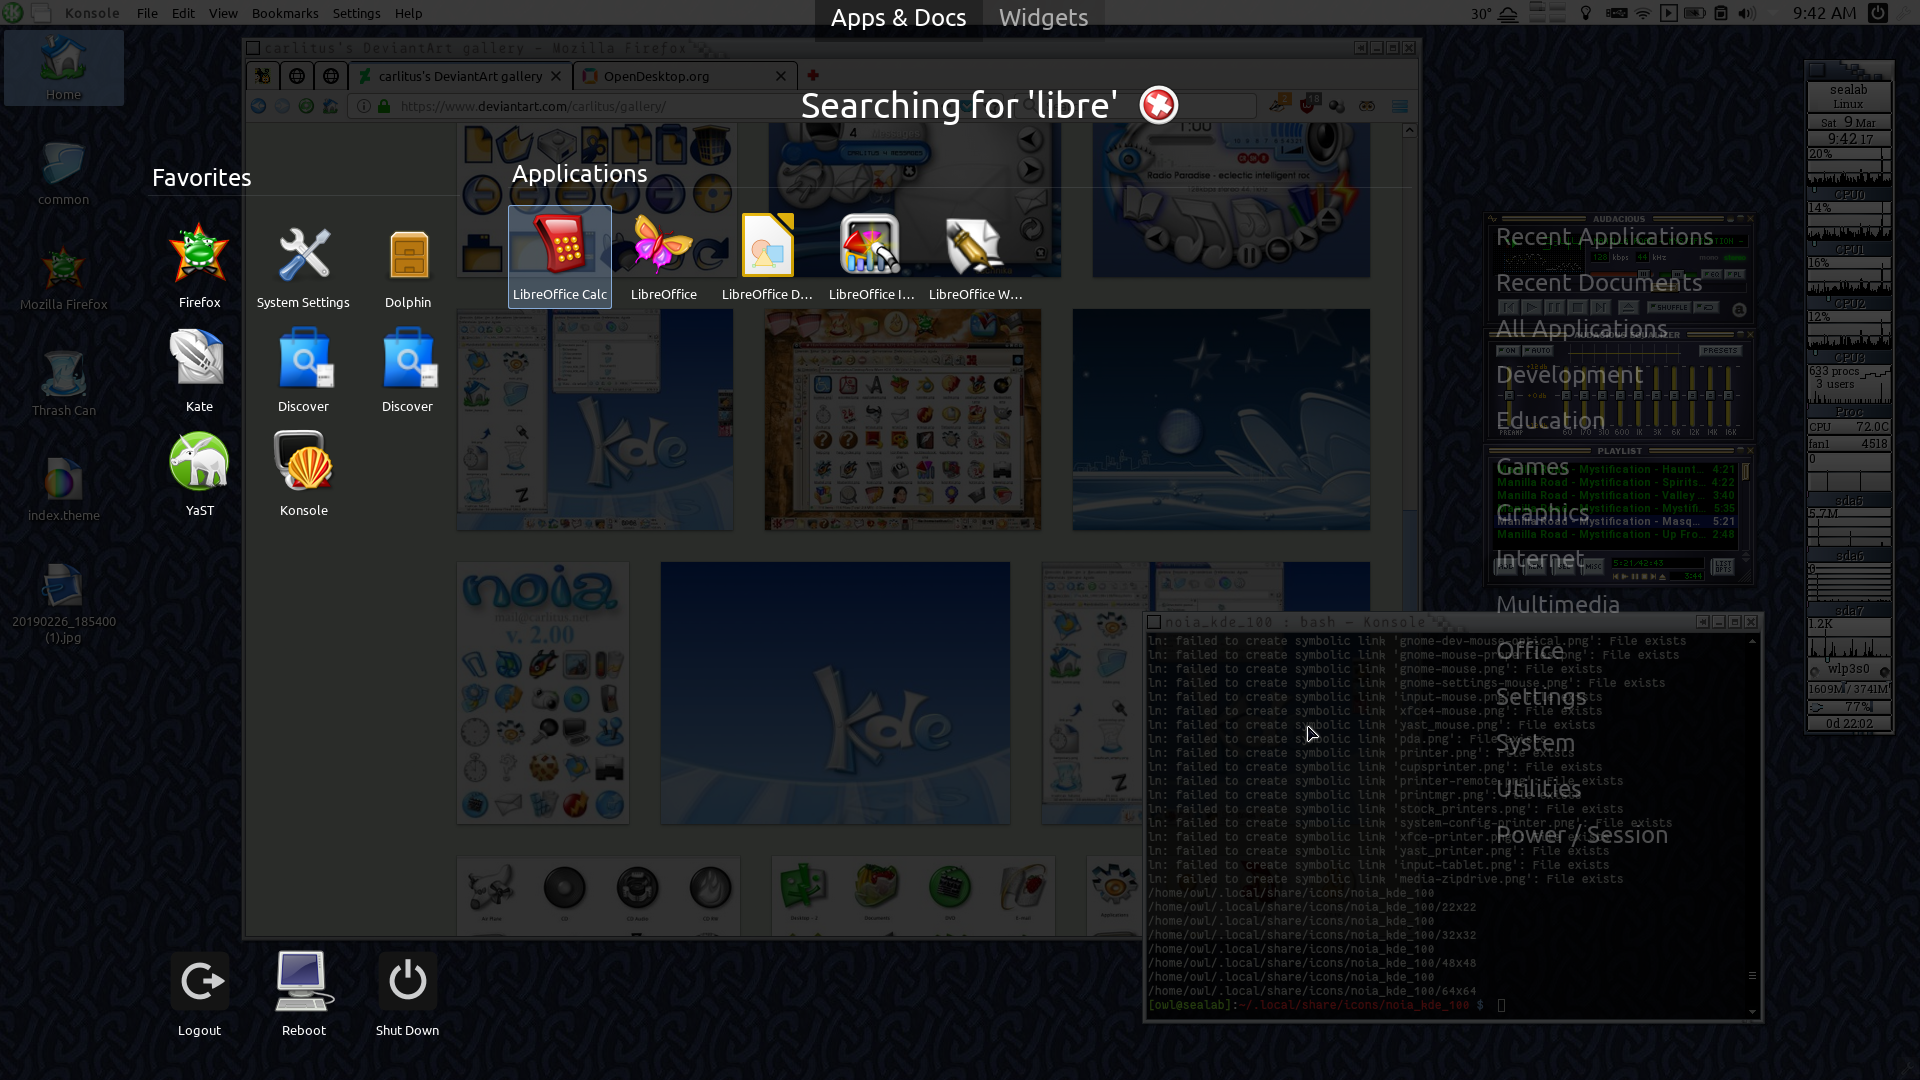Select the Development category

[1569, 375]
